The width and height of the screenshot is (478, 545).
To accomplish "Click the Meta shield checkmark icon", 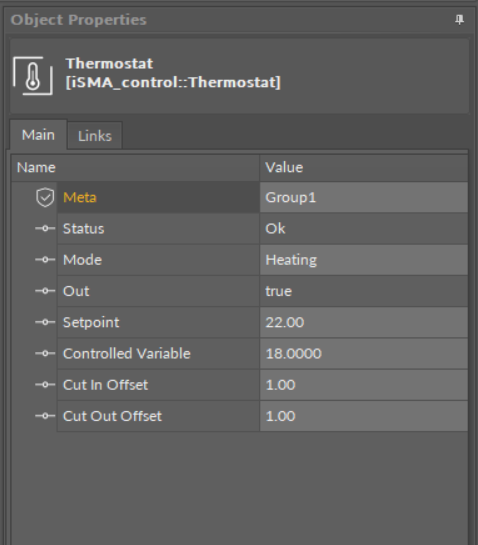I will tap(45, 197).
